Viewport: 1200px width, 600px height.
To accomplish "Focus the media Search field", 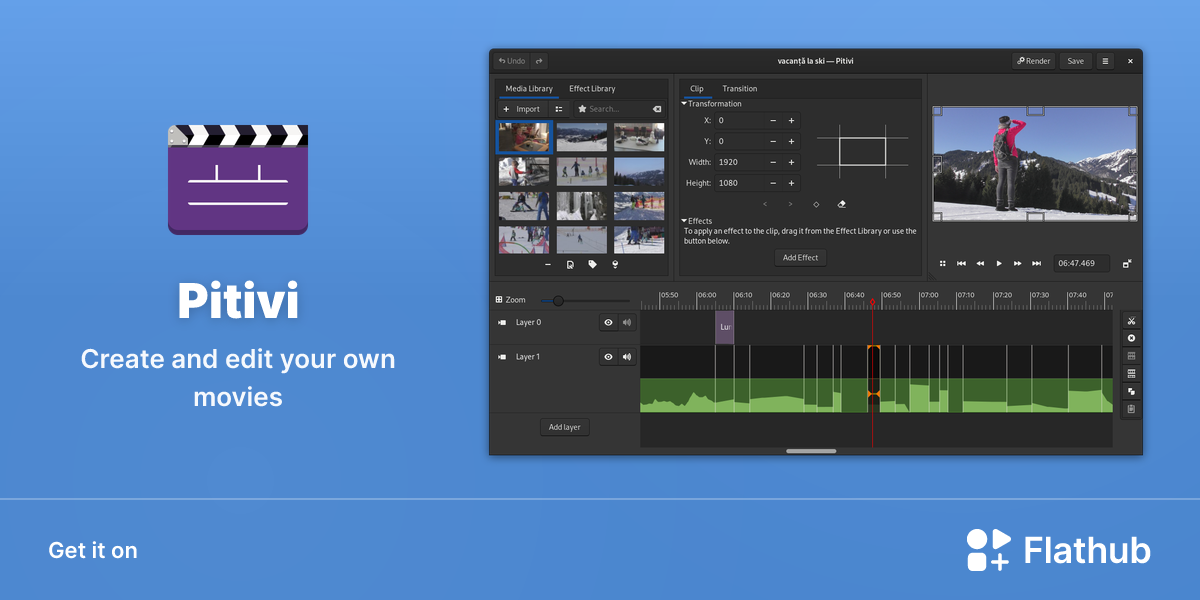I will [x=620, y=109].
